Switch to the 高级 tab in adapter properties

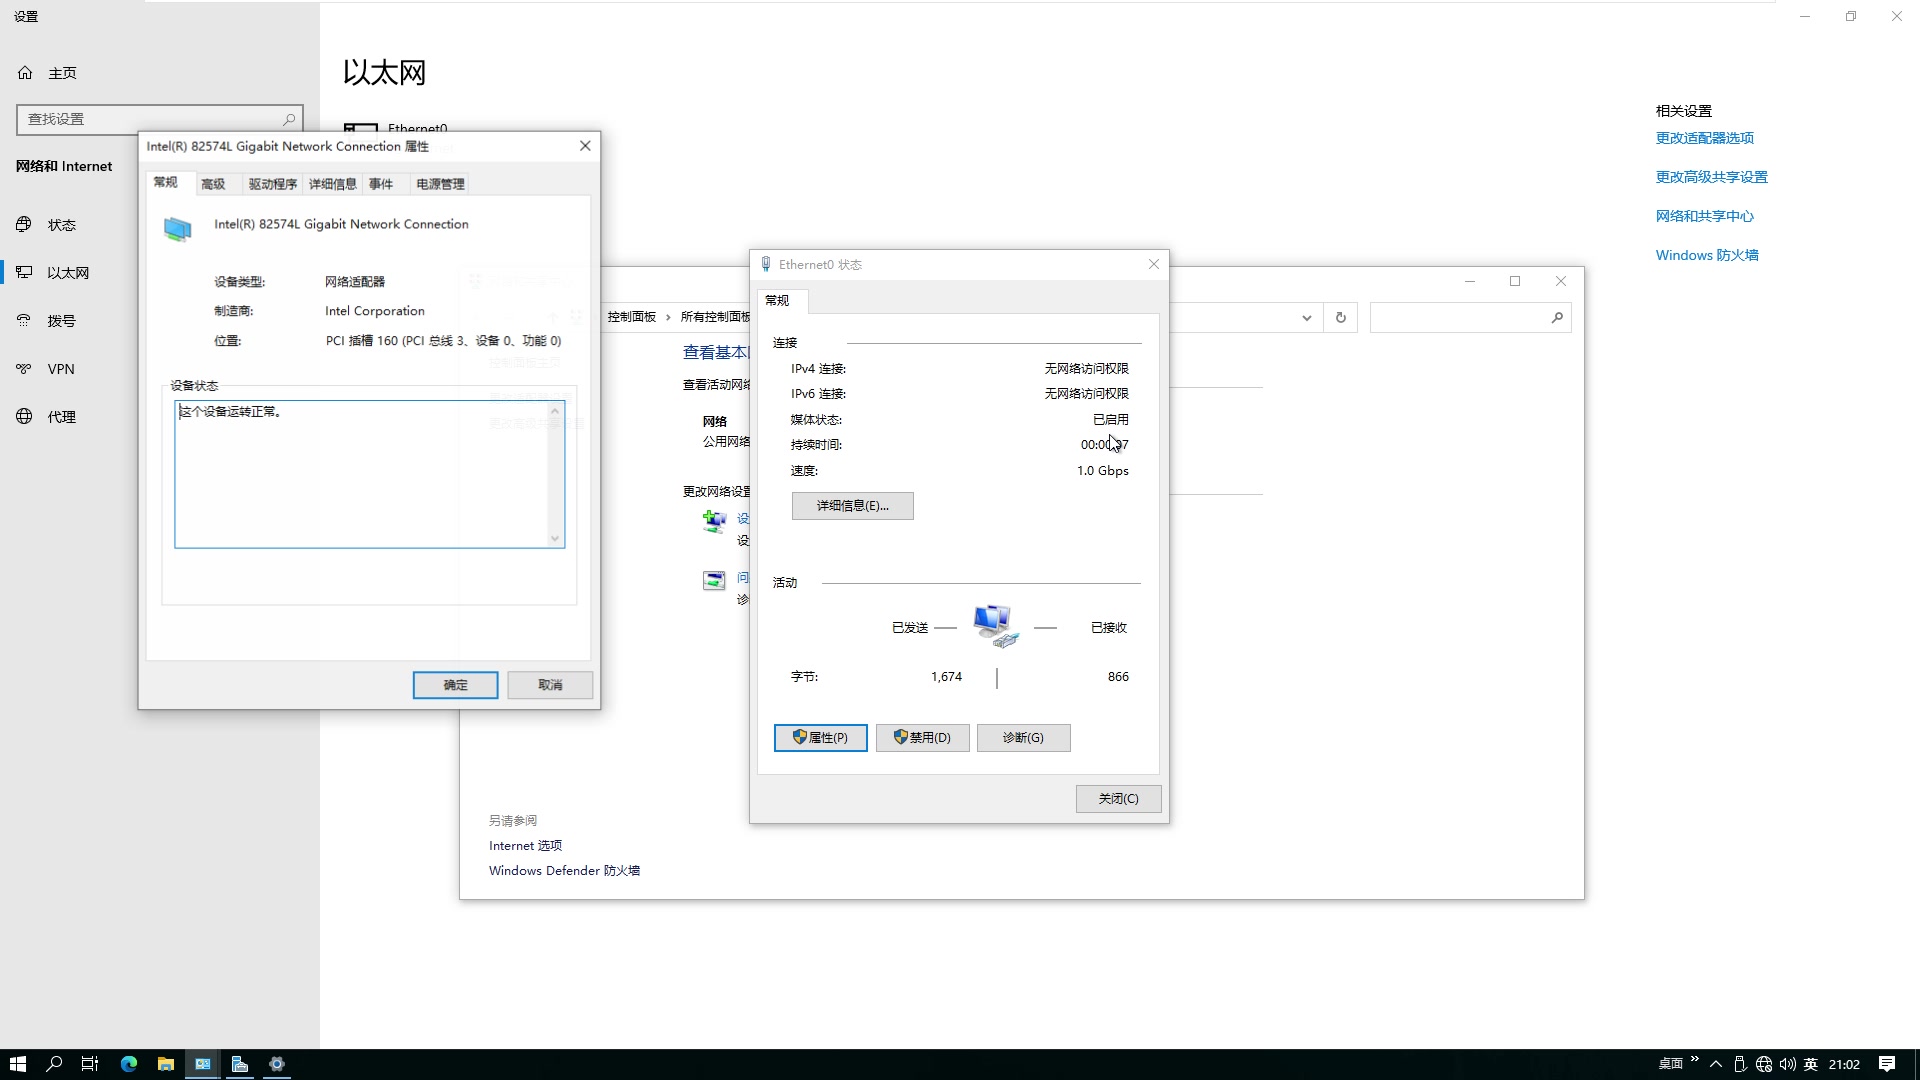(213, 184)
